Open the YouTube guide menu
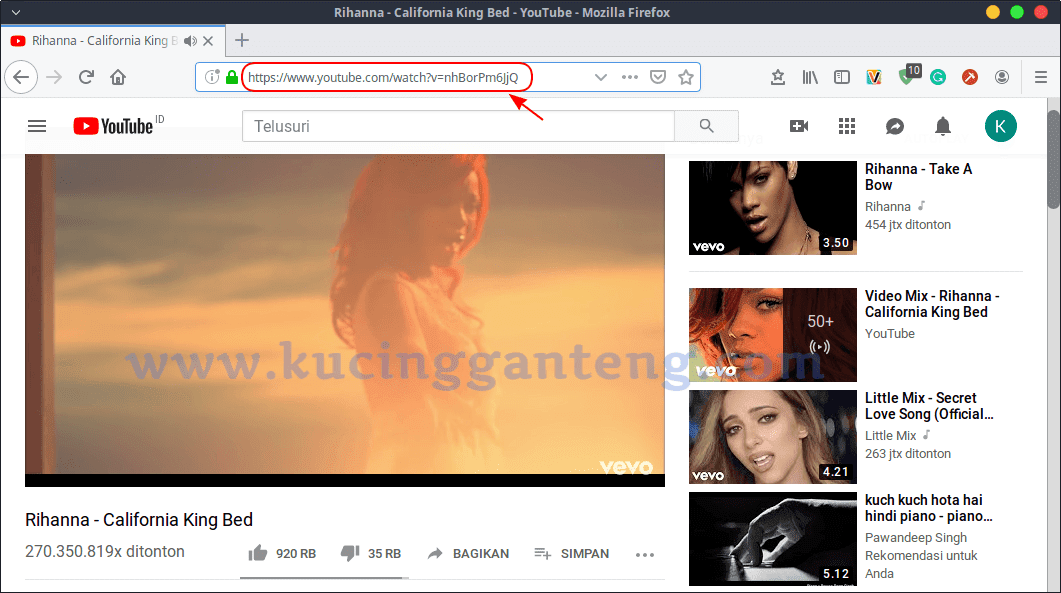Image resolution: width=1061 pixels, height=593 pixels. tap(37, 126)
